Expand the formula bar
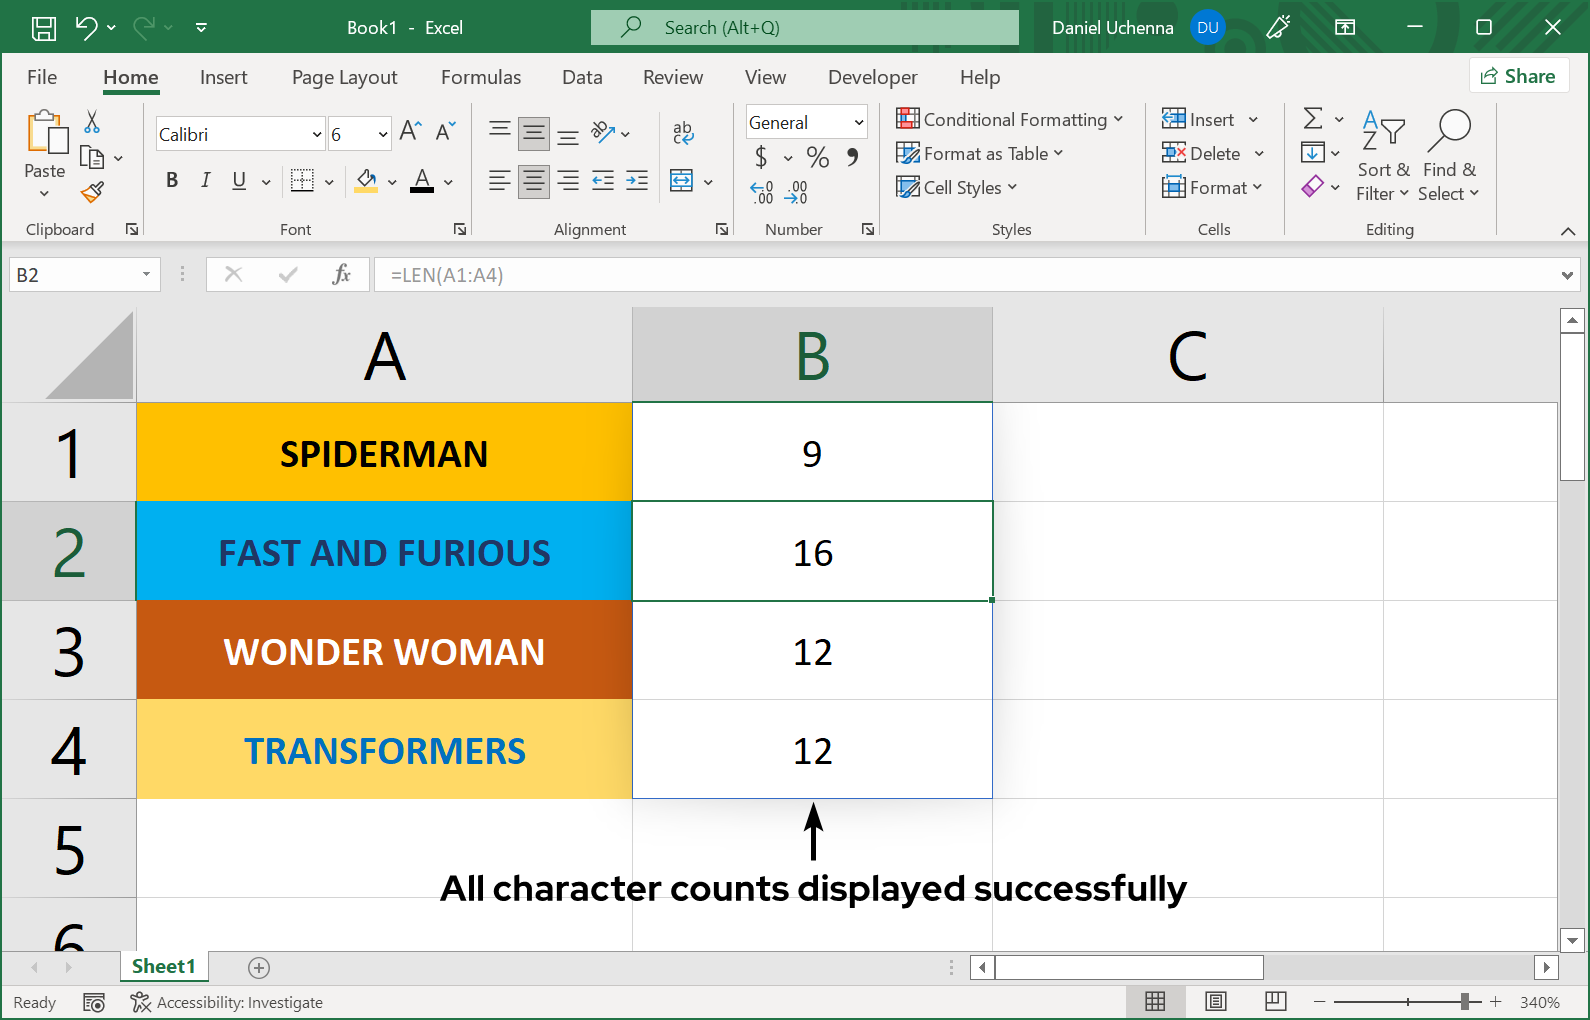The height and width of the screenshot is (1020, 1590). click(x=1567, y=275)
